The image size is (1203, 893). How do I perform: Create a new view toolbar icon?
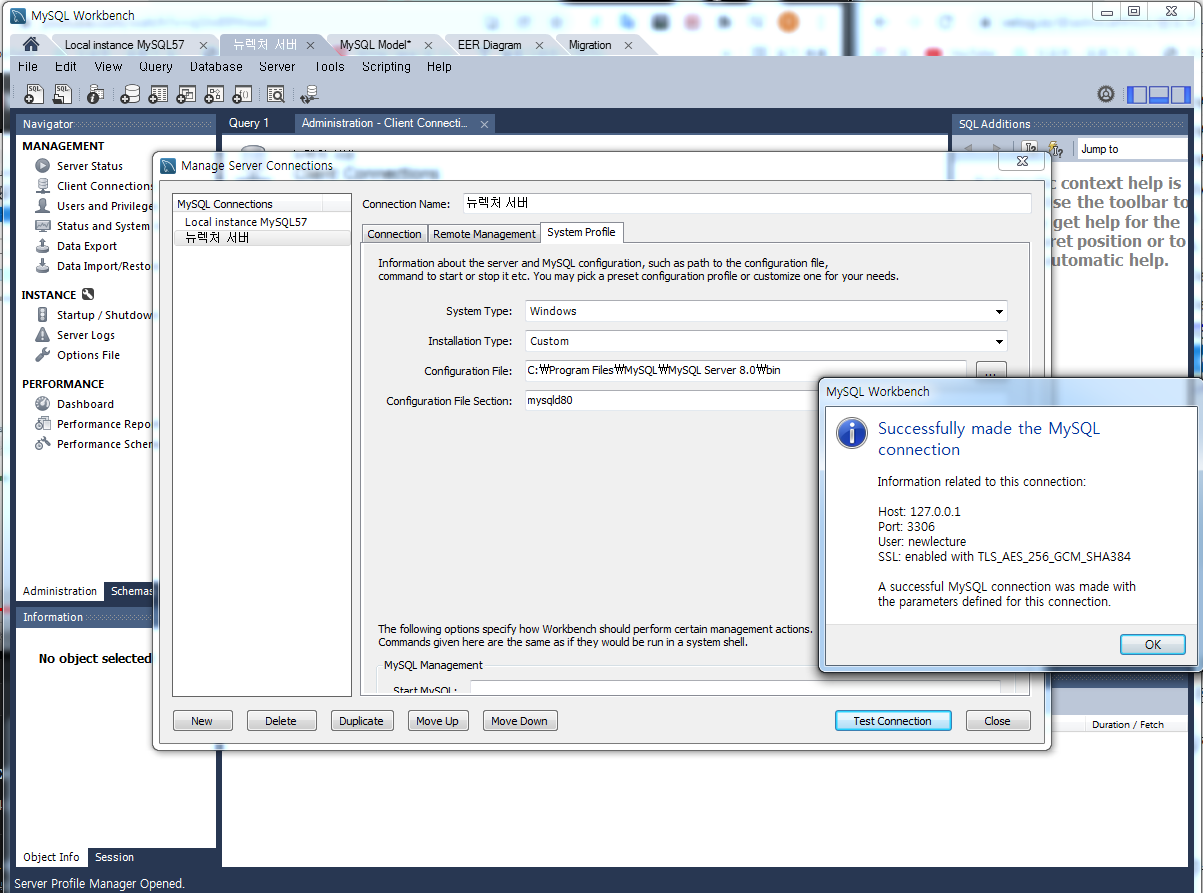point(186,94)
